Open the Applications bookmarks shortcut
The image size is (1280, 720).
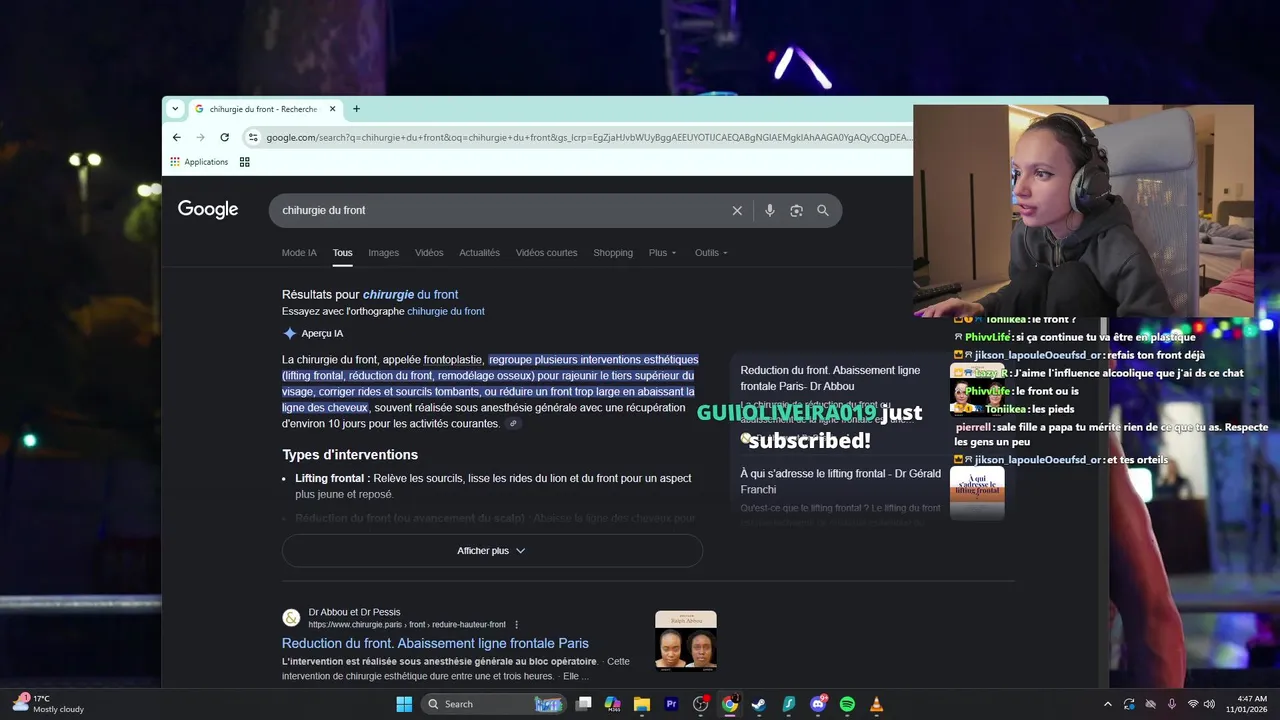tap(199, 162)
